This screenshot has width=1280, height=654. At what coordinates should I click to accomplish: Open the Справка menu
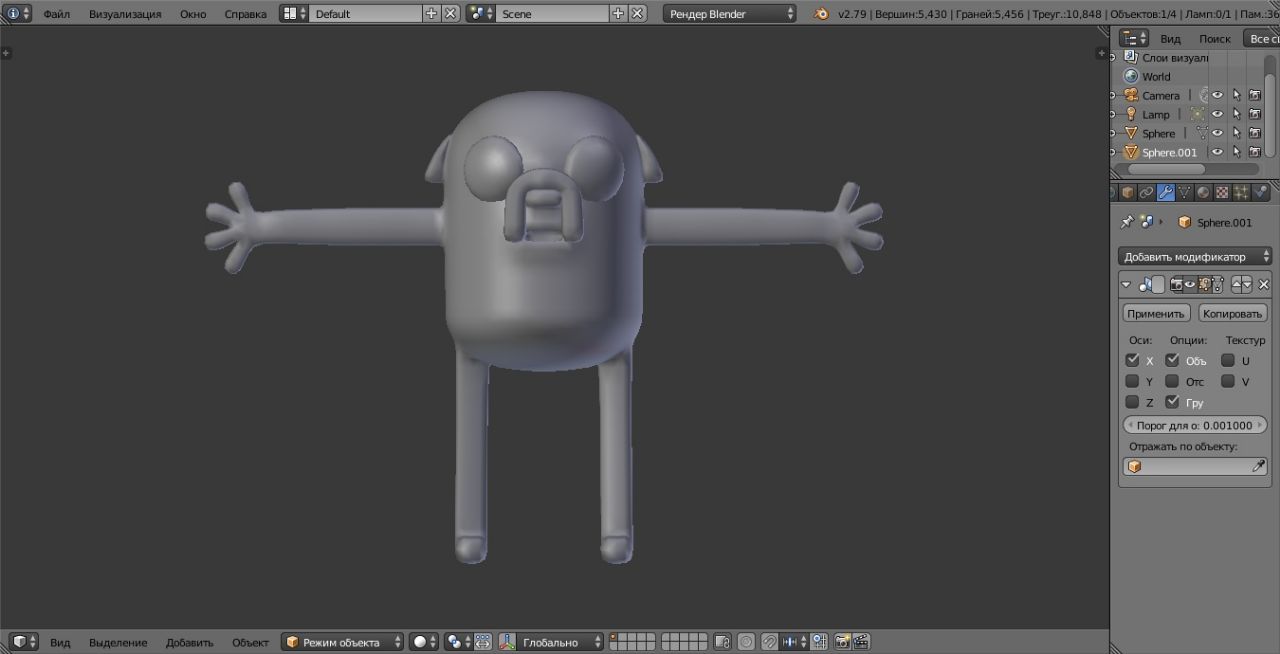(x=245, y=14)
